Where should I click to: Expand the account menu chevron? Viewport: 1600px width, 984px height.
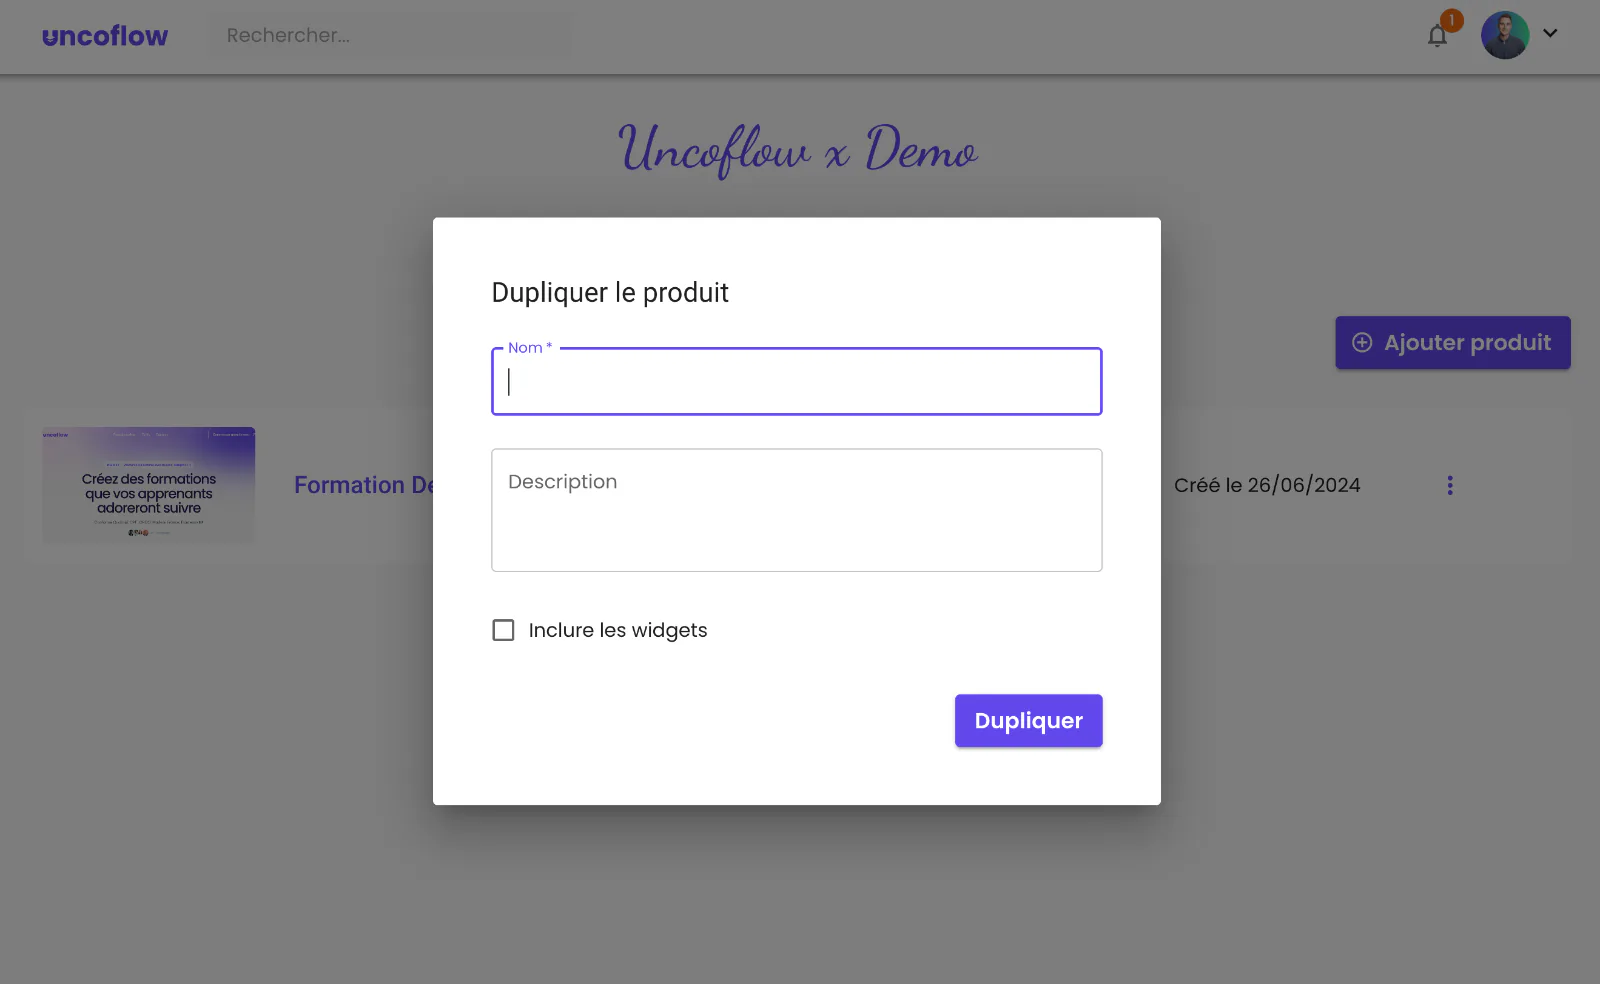point(1550,33)
